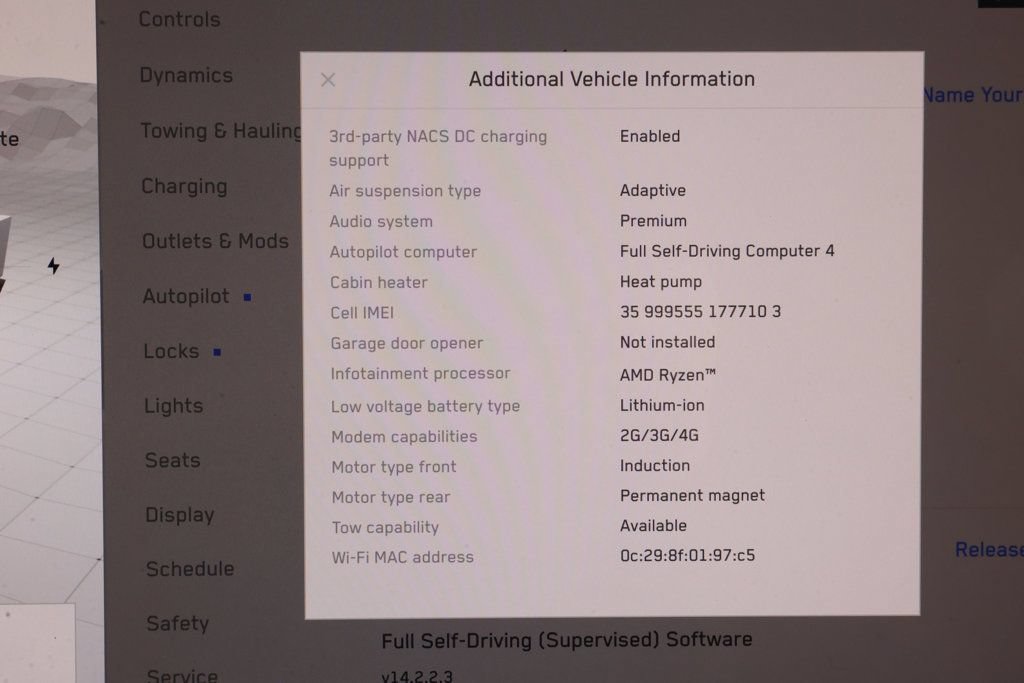The image size is (1024, 683).
Task: Open the Locks settings menu
Action: pyautogui.click(x=171, y=351)
